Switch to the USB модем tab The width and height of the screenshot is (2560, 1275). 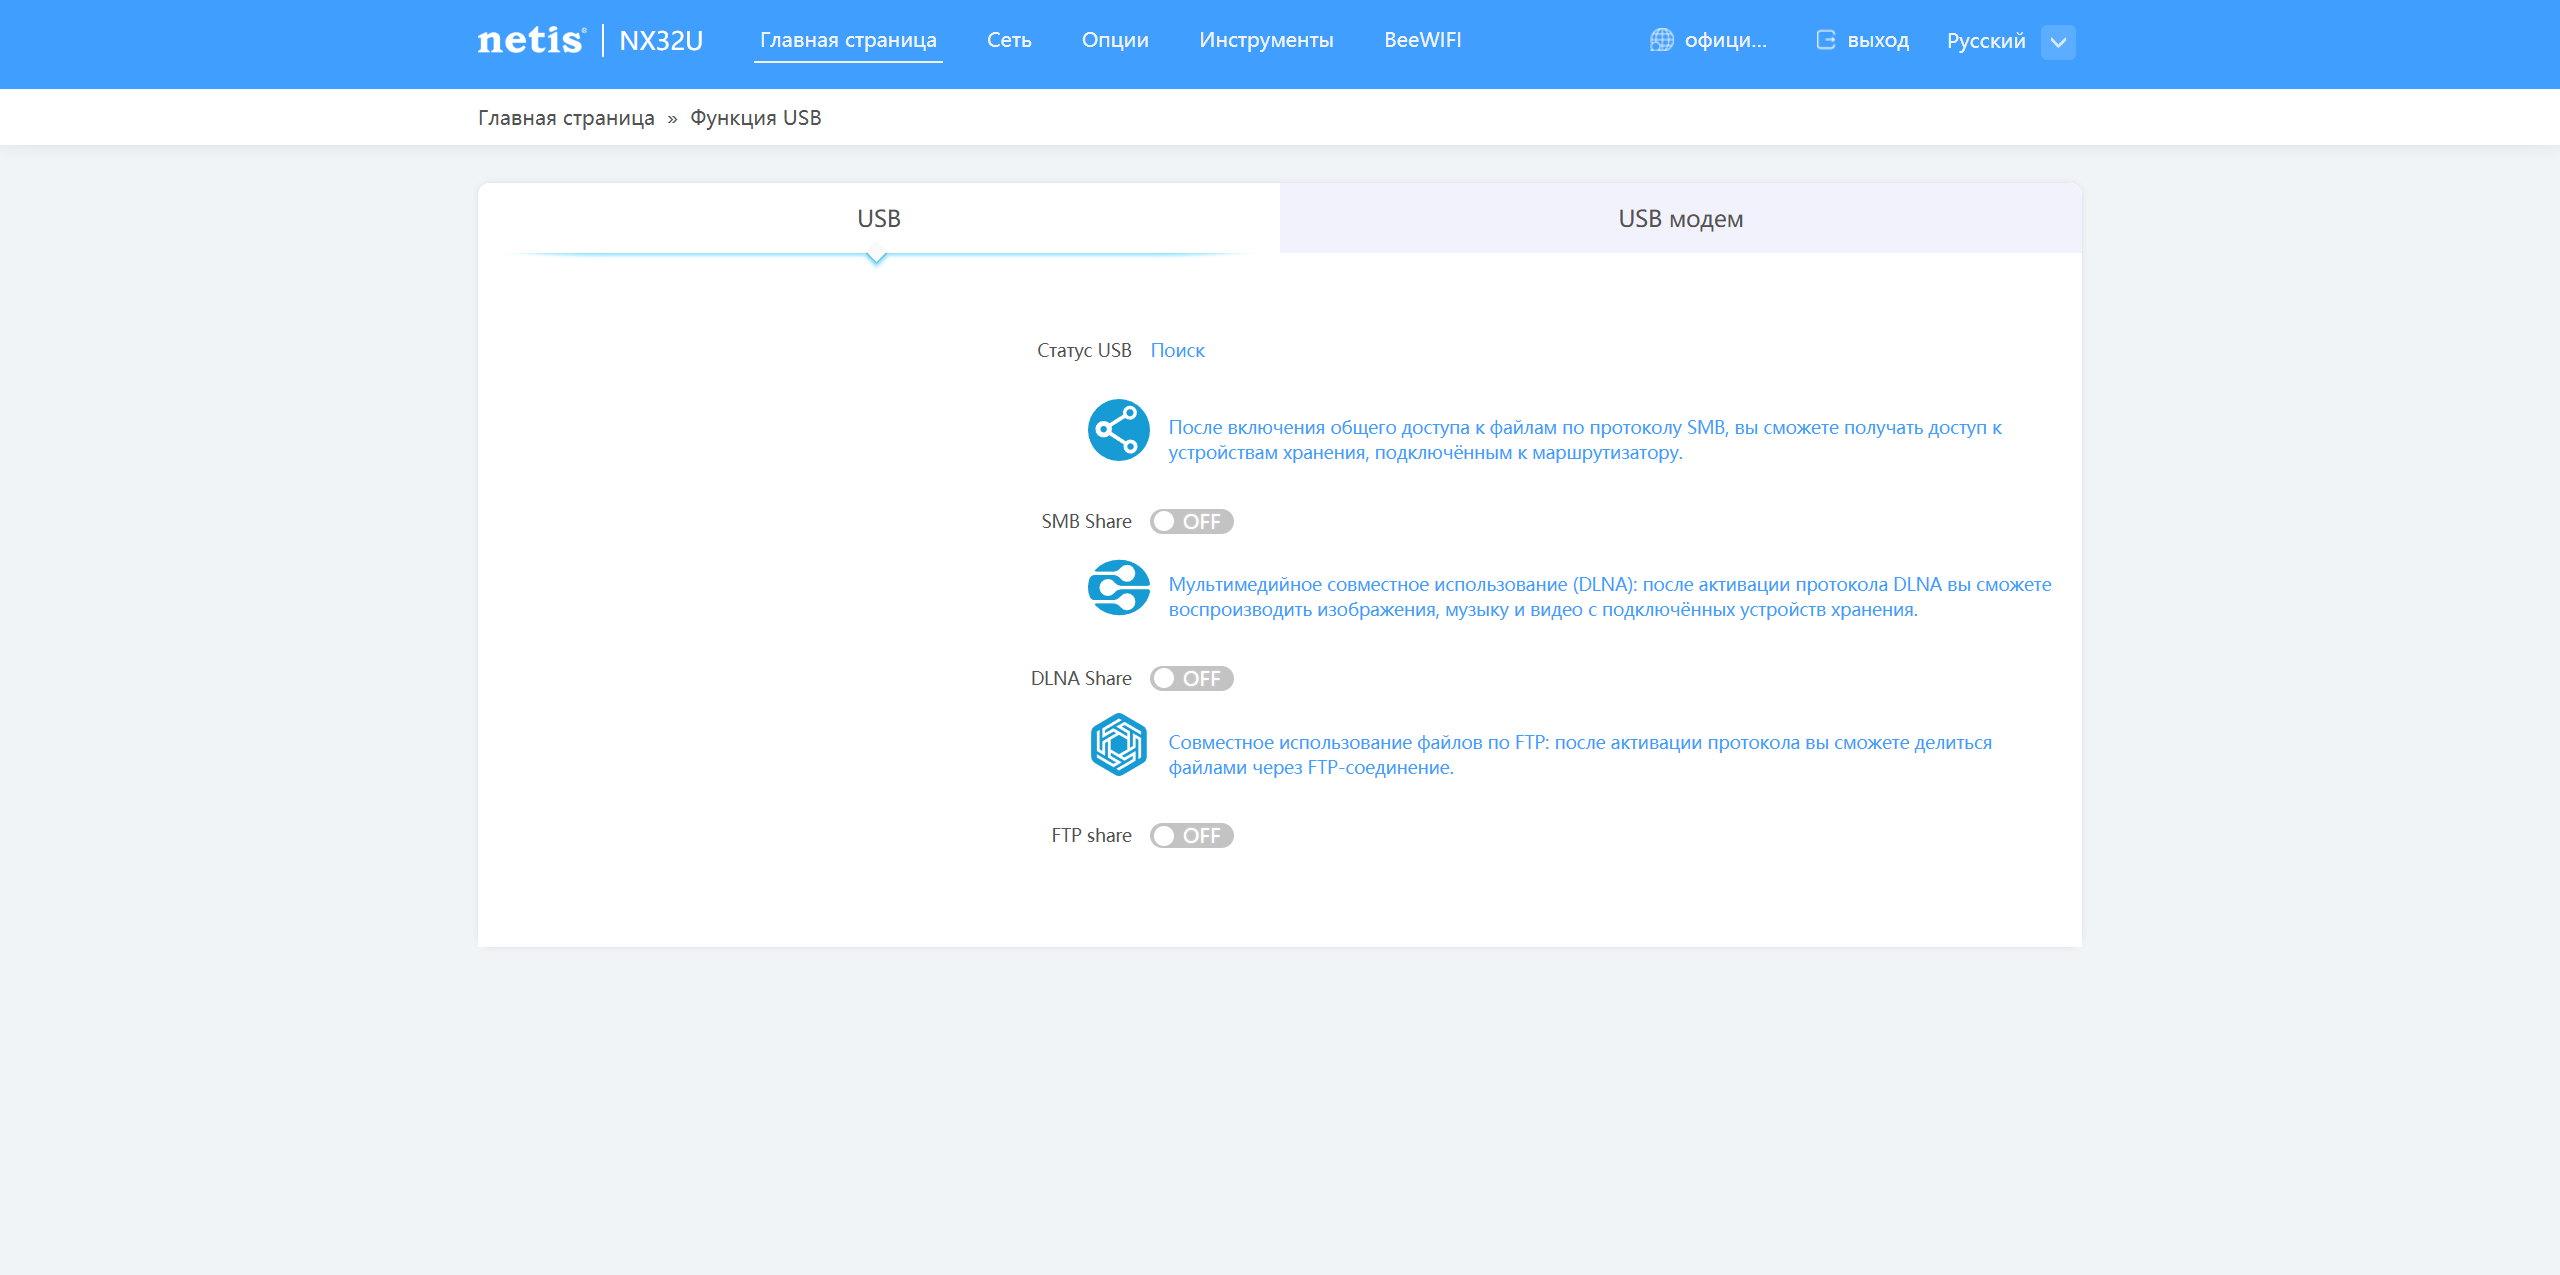(1680, 219)
